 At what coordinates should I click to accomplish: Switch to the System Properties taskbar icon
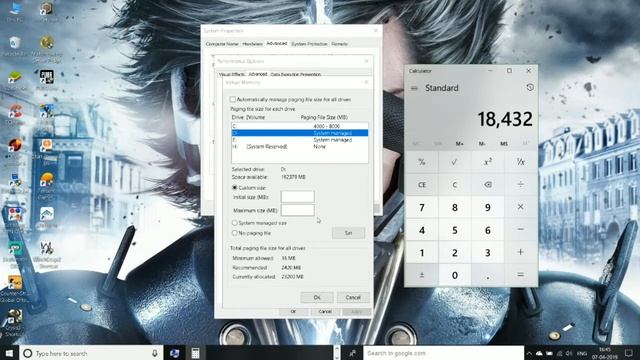[175, 353]
